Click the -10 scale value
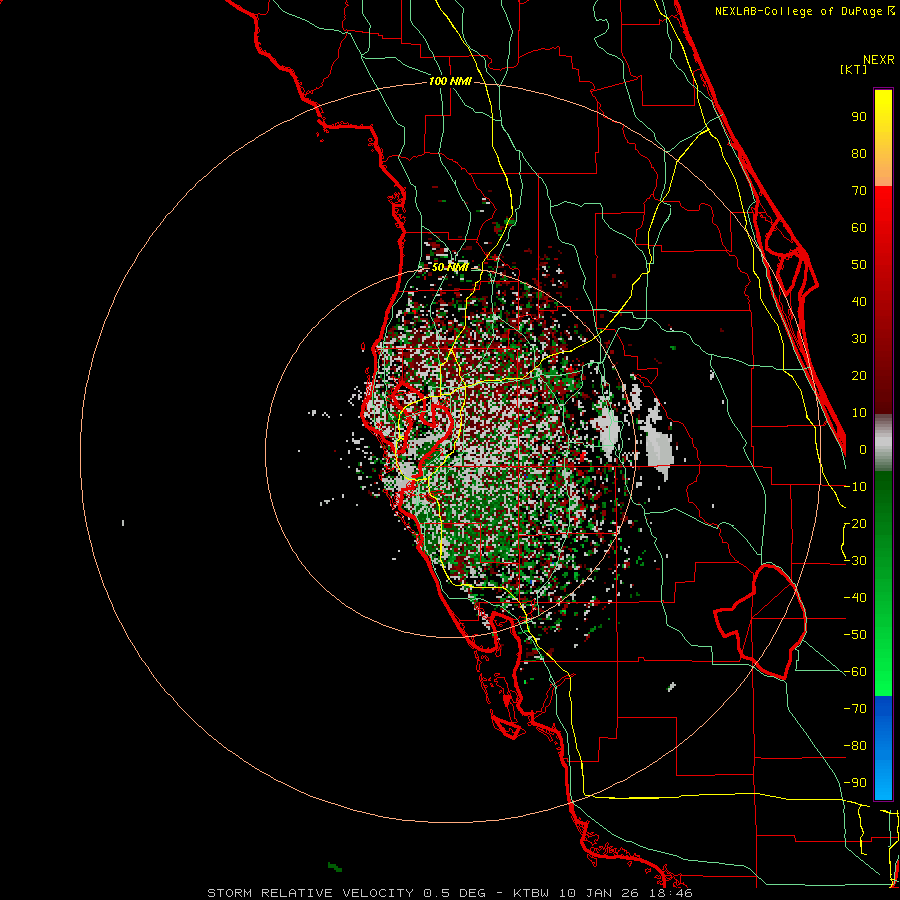This screenshot has width=900, height=900. coord(855,487)
